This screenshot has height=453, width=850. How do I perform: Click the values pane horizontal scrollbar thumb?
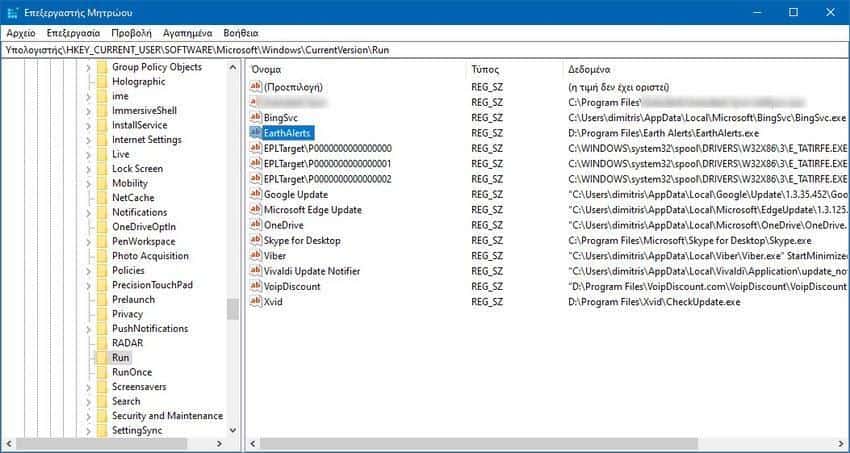479,444
